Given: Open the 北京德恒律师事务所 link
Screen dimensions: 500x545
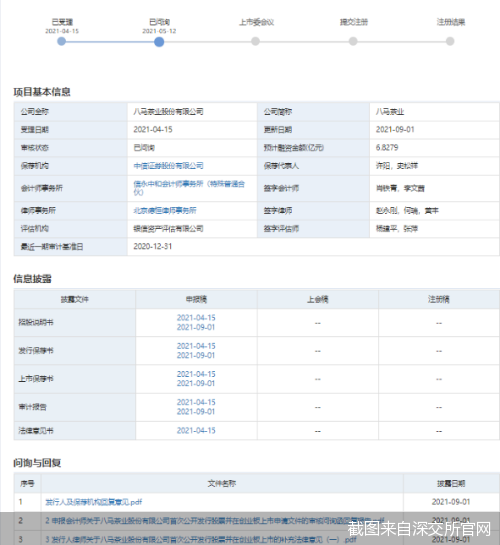Looking at the screenshot, I should point(165,210).
